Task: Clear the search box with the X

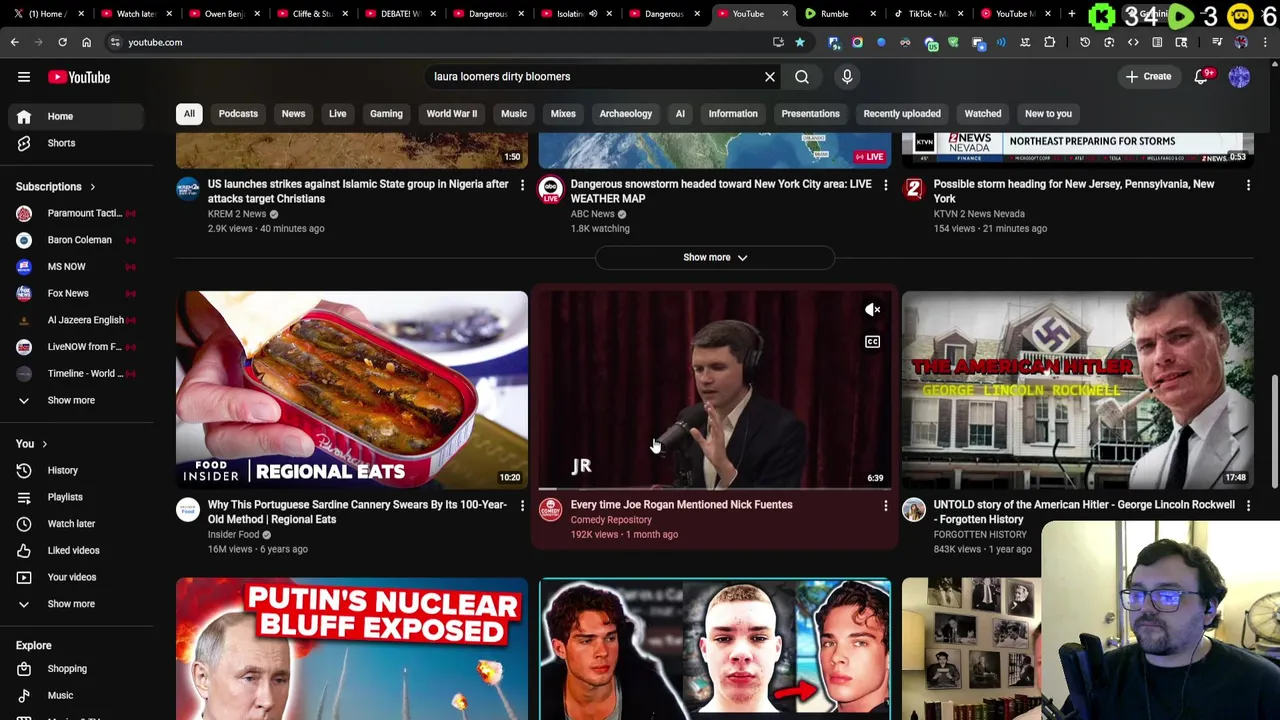Action: click(770, 76)
